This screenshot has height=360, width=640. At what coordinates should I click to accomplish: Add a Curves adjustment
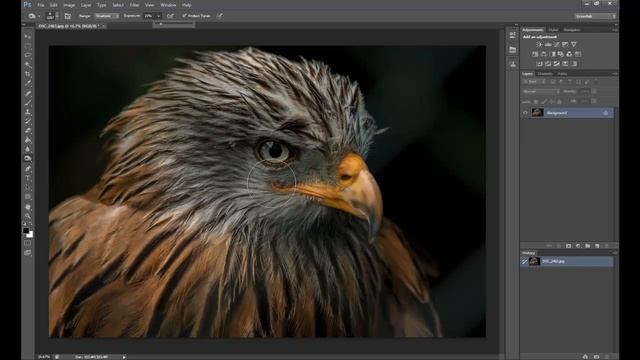tap(556, 44)
